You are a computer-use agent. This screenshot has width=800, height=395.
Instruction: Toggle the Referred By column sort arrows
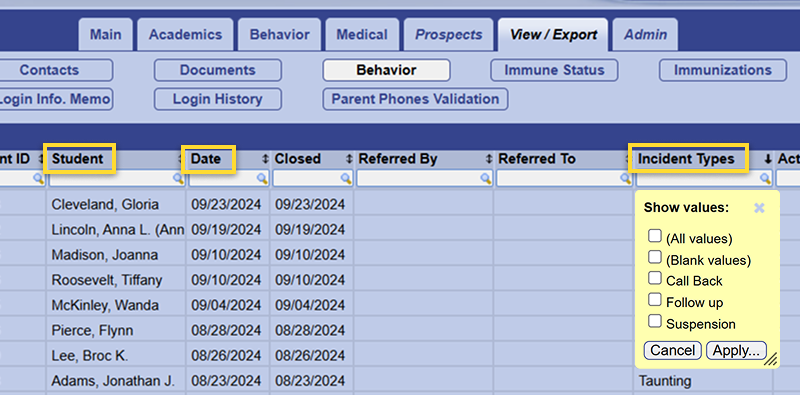tap(489, 159)
